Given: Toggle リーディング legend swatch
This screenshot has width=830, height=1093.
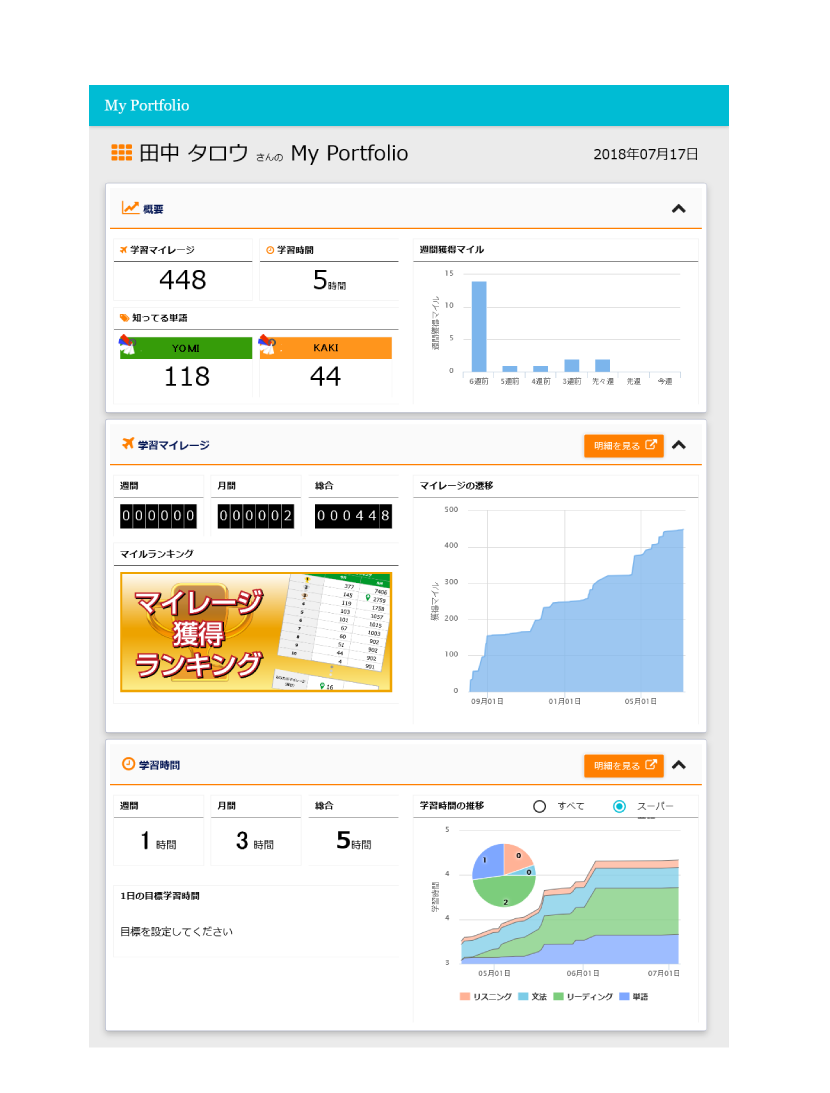Looking at the screenshot, I should click(x=558, y=996).
